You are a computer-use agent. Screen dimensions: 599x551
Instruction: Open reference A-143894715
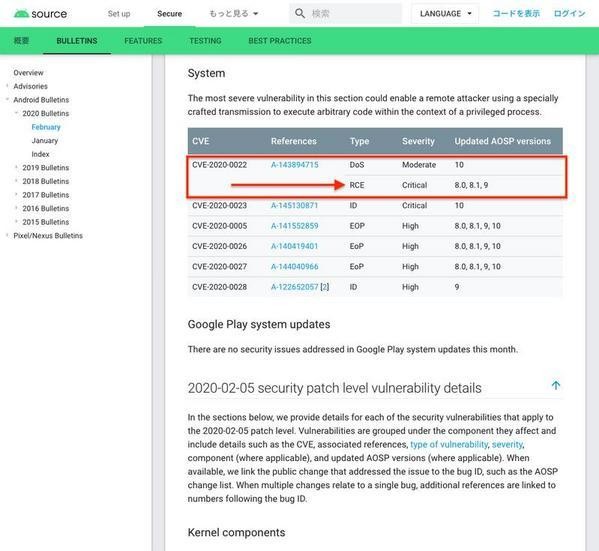[x=295, y=165]
